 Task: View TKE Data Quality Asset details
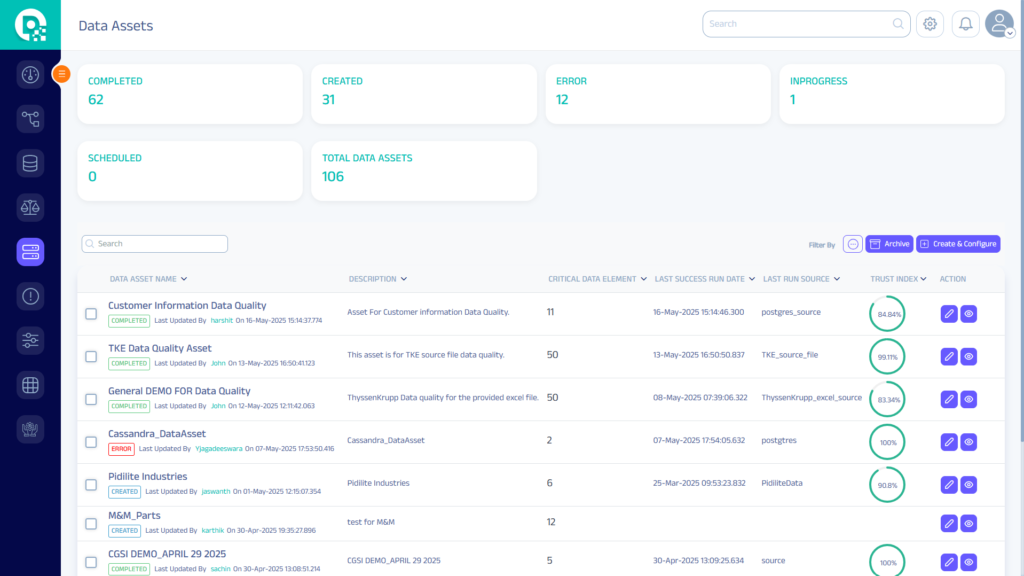click(968, 357)
